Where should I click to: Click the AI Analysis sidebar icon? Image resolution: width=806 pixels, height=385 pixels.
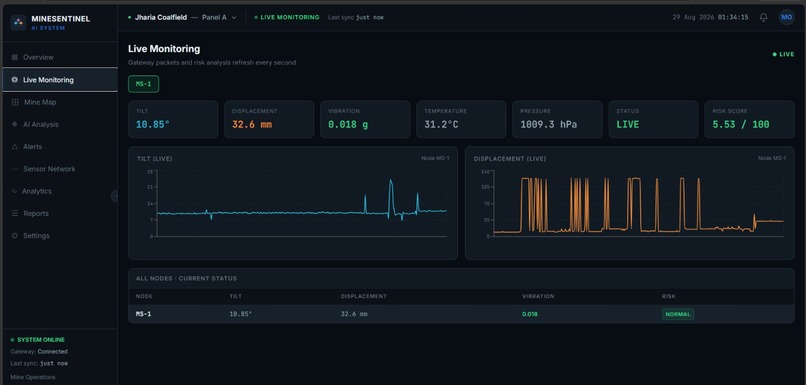[14, 124]
